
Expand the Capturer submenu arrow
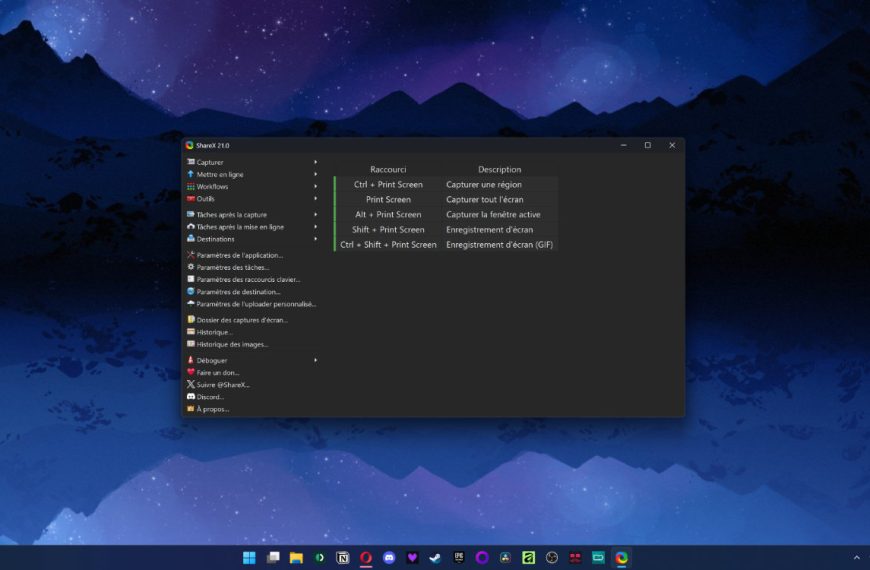(x=316, y=162)
